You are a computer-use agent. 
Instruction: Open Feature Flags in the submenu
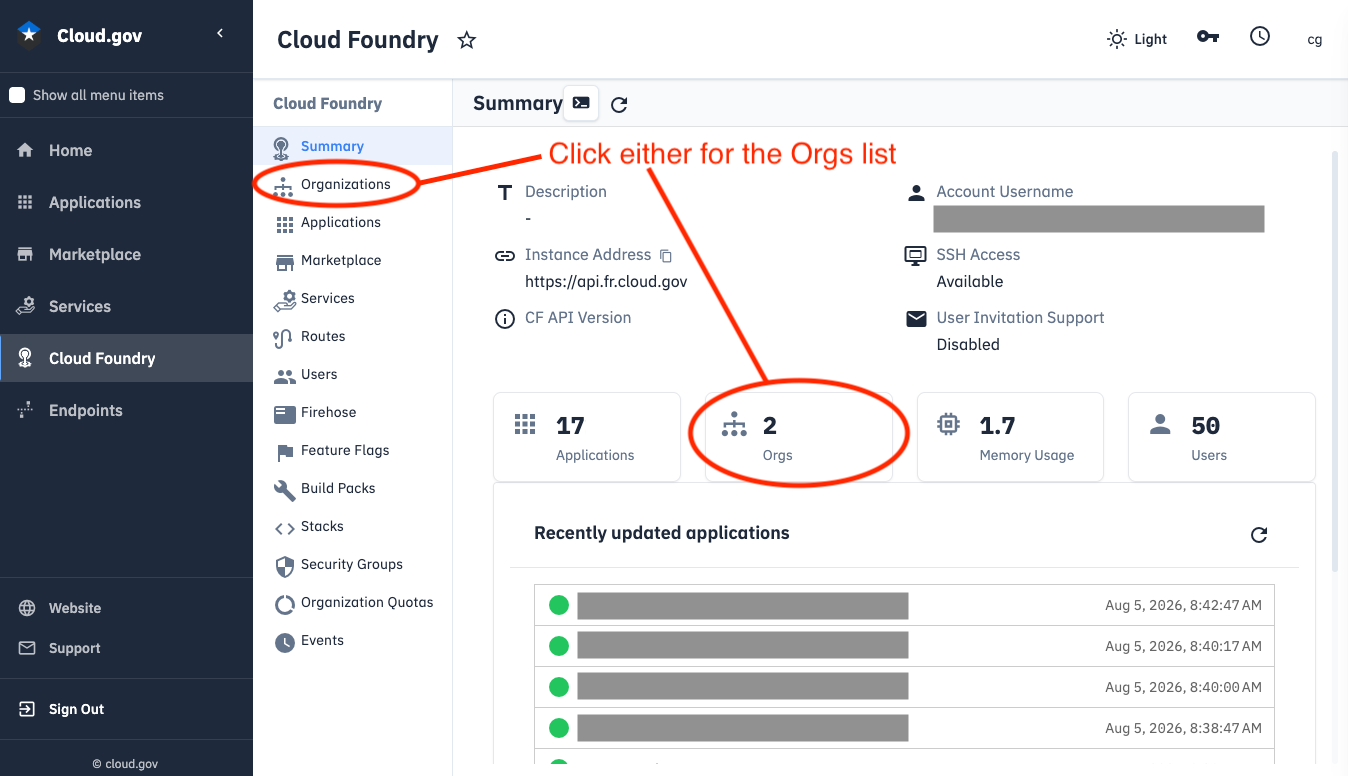pyautogui.click(x=353, y=450)
